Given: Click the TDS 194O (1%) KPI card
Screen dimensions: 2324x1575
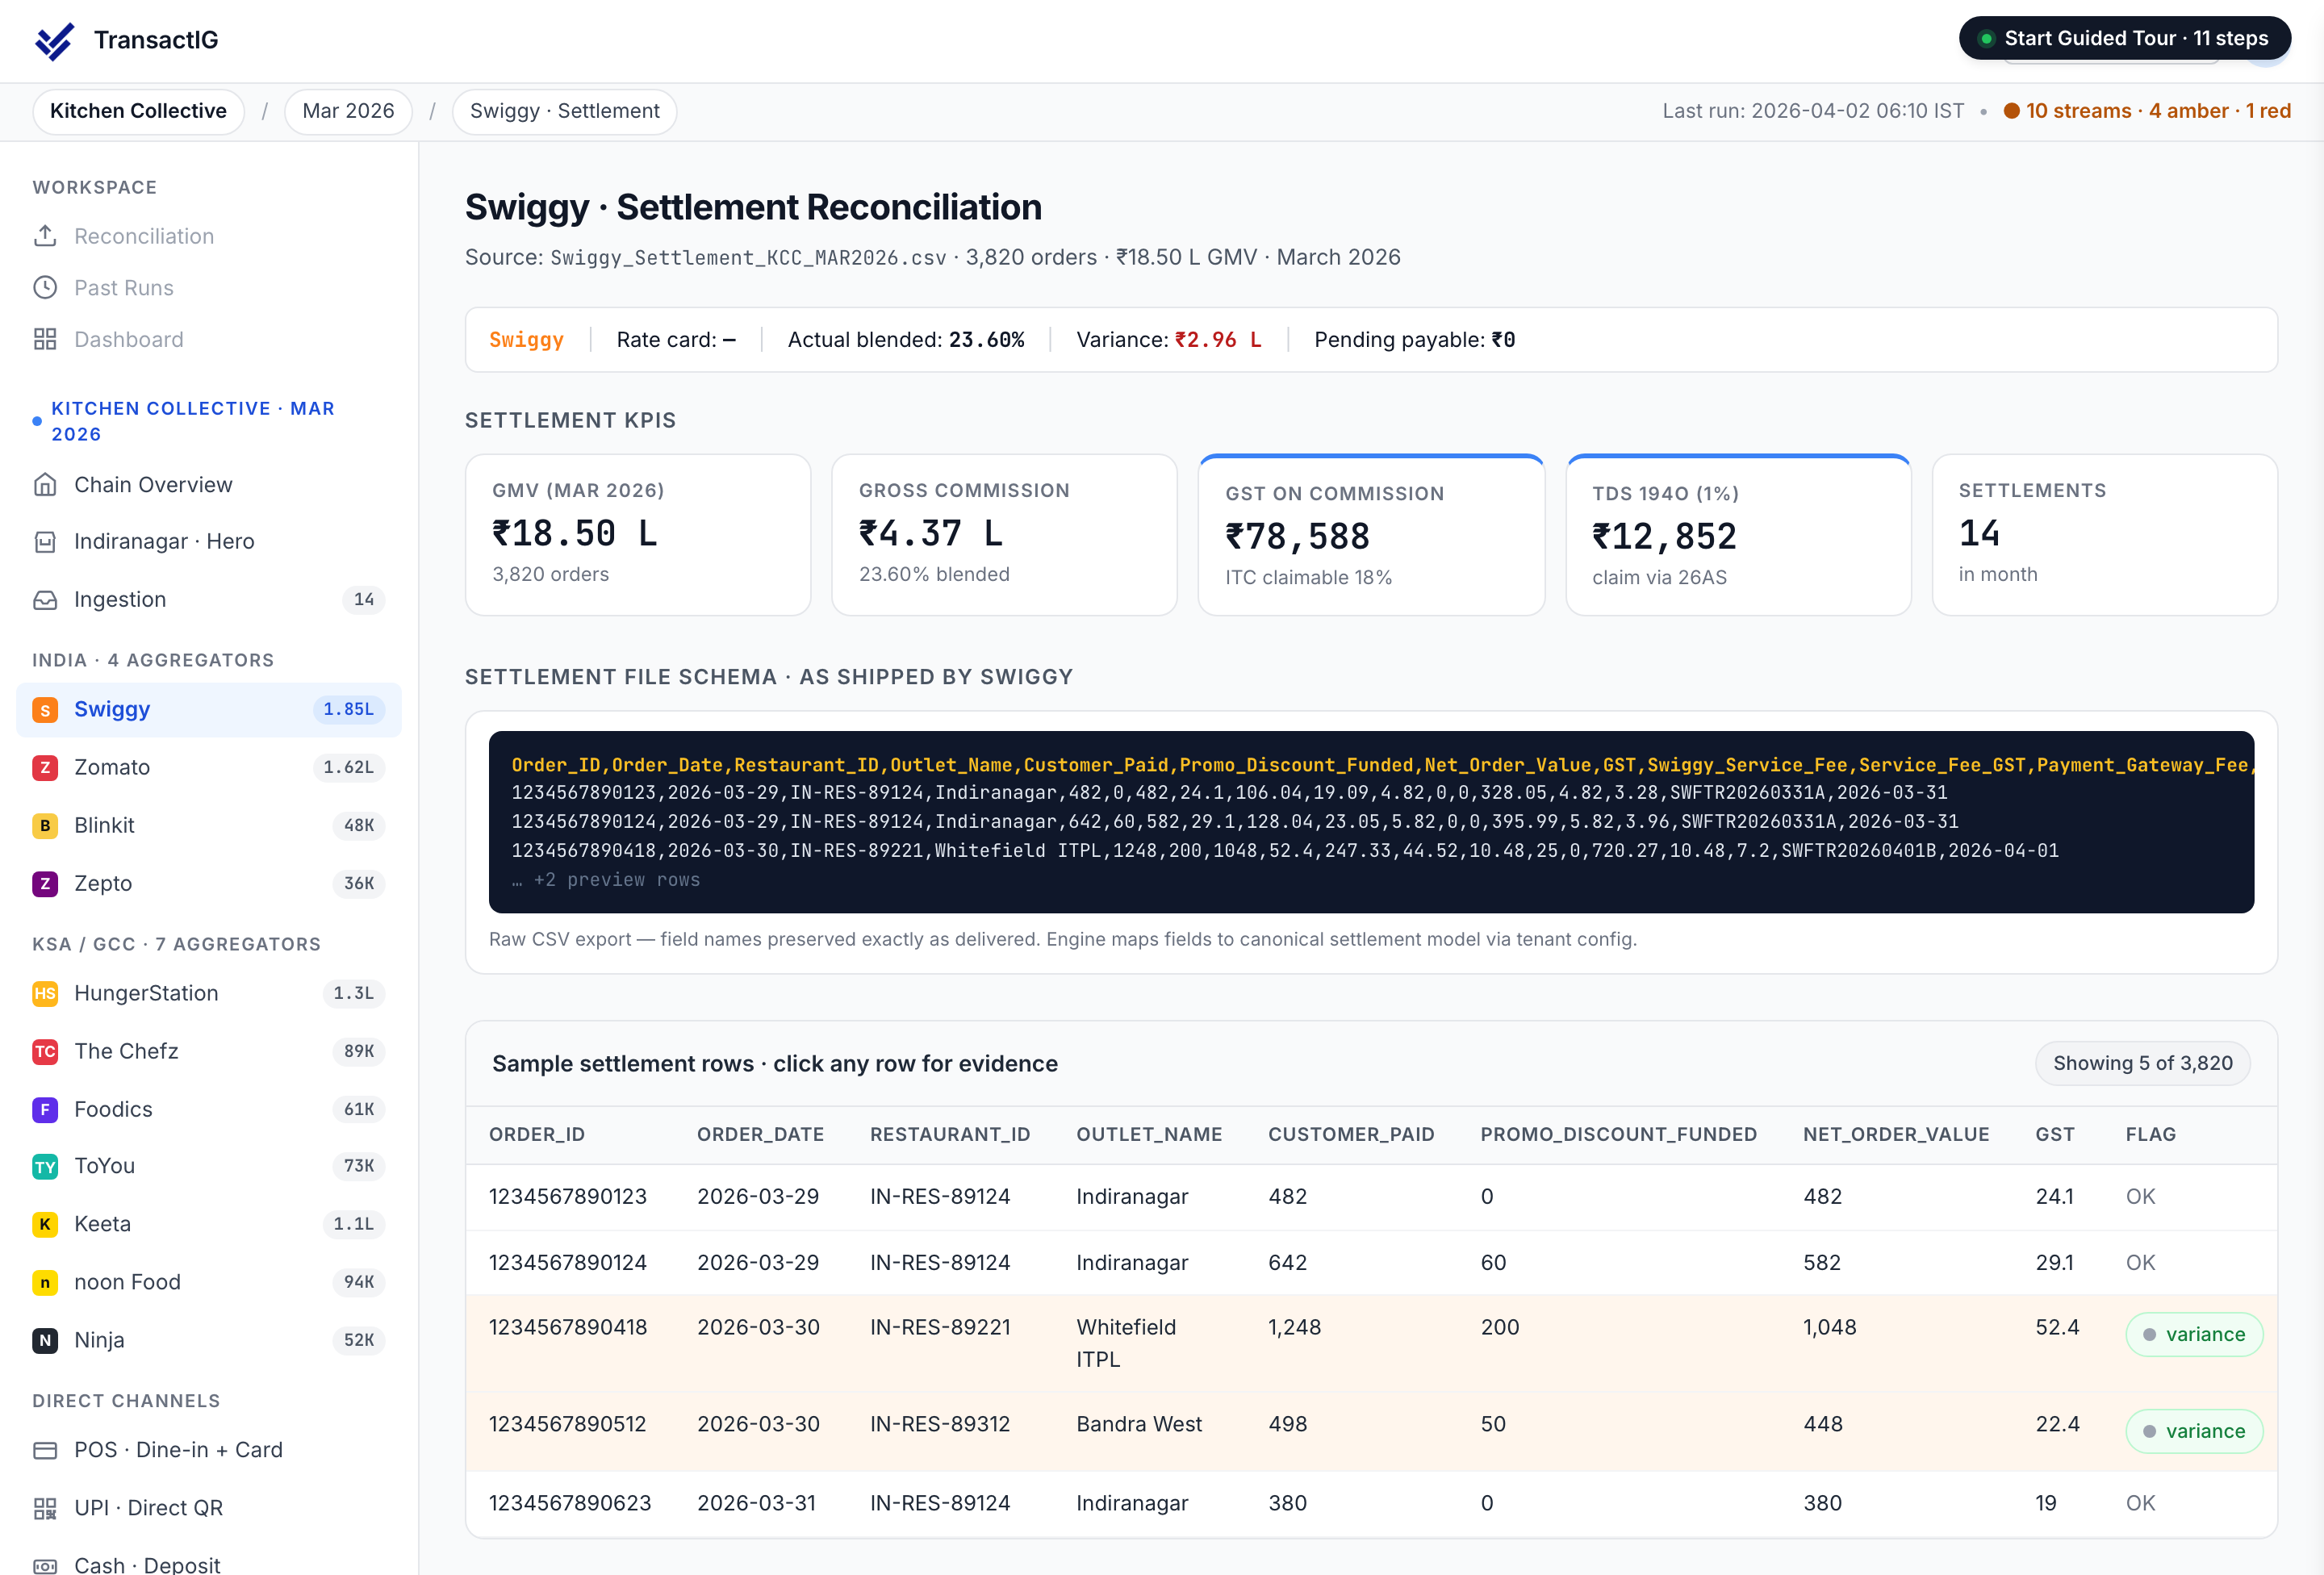Looking at the screenshot, I should 1738,535.
